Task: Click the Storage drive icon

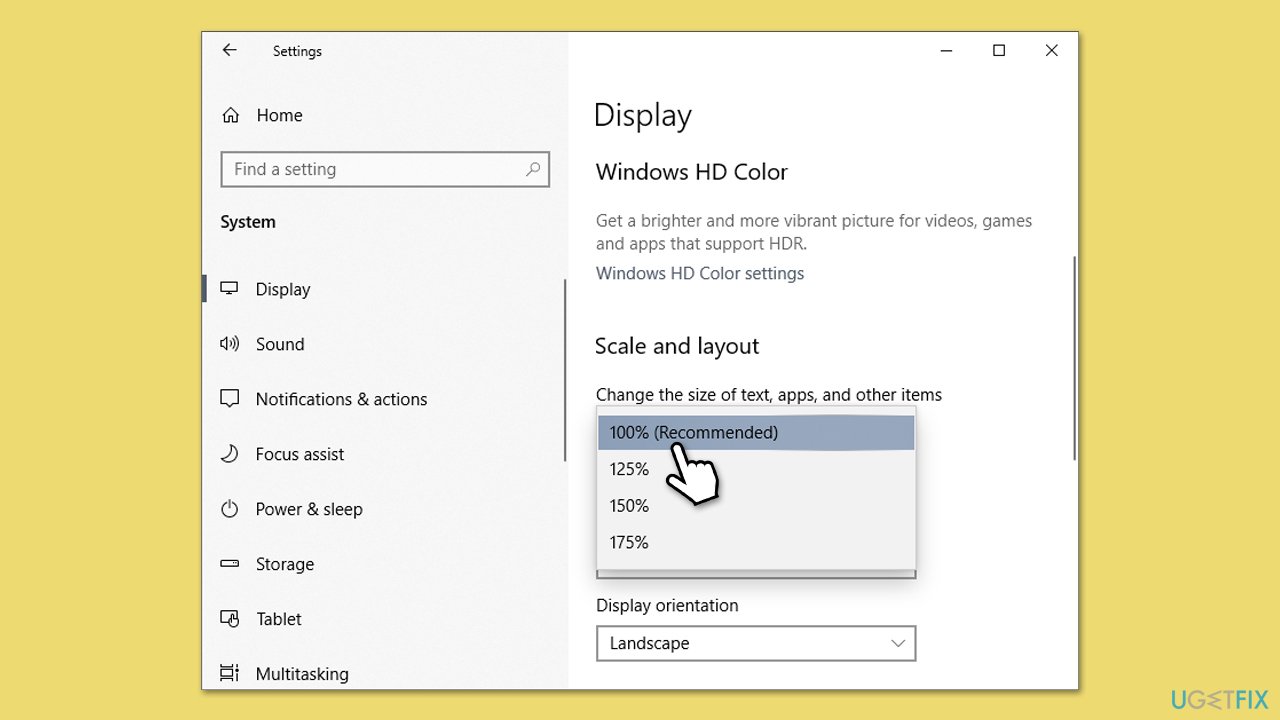Action: point(230,564)
